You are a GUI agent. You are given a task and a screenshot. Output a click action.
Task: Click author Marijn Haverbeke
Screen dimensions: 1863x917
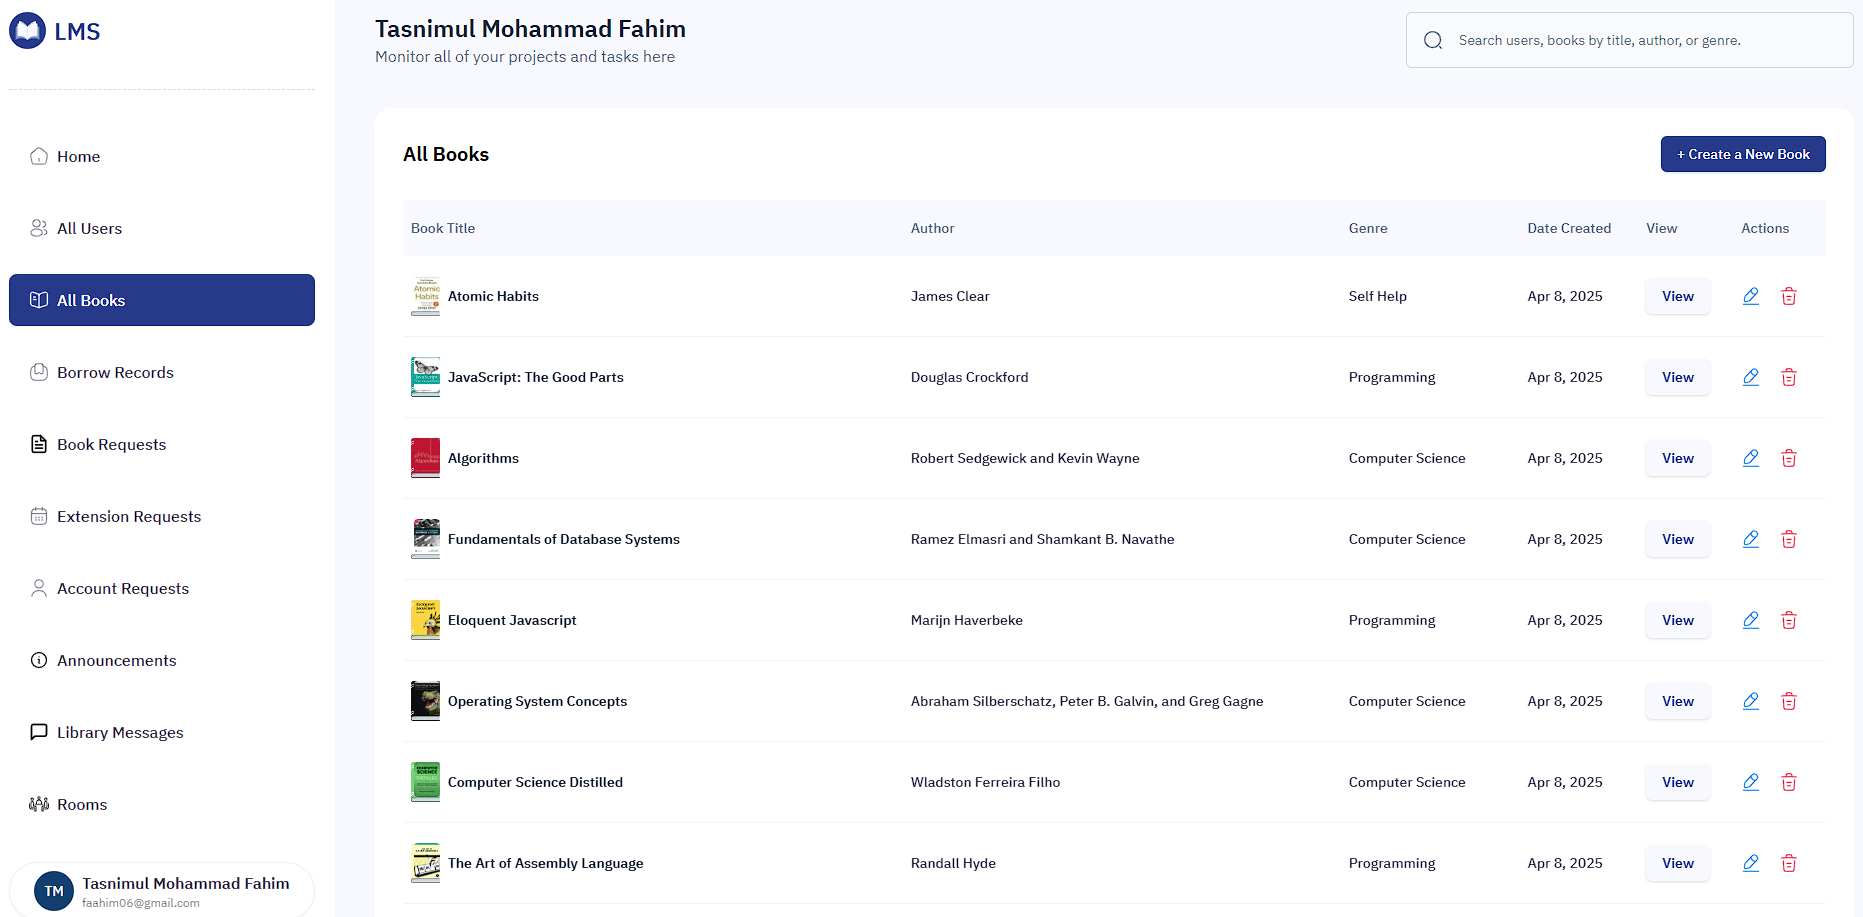coord(966,620)
